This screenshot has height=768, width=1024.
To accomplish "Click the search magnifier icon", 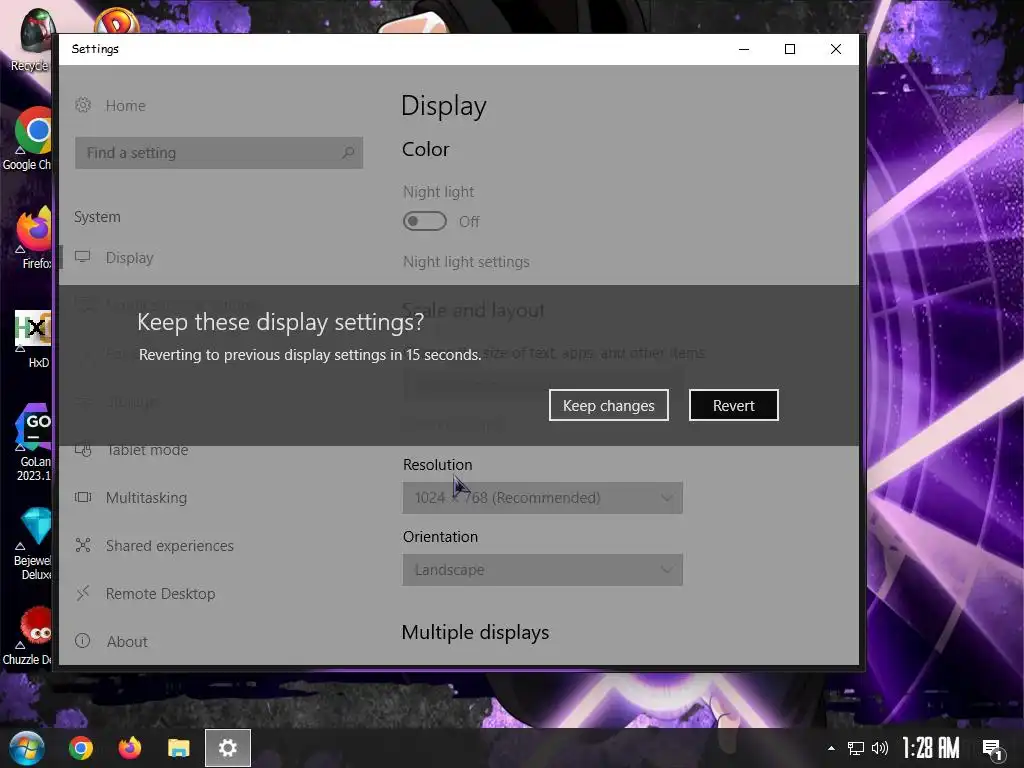I will pyautogui.click(x=348, y=153).
